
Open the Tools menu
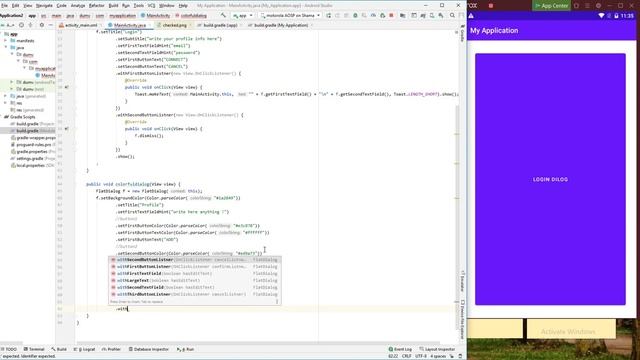(138, 6)
